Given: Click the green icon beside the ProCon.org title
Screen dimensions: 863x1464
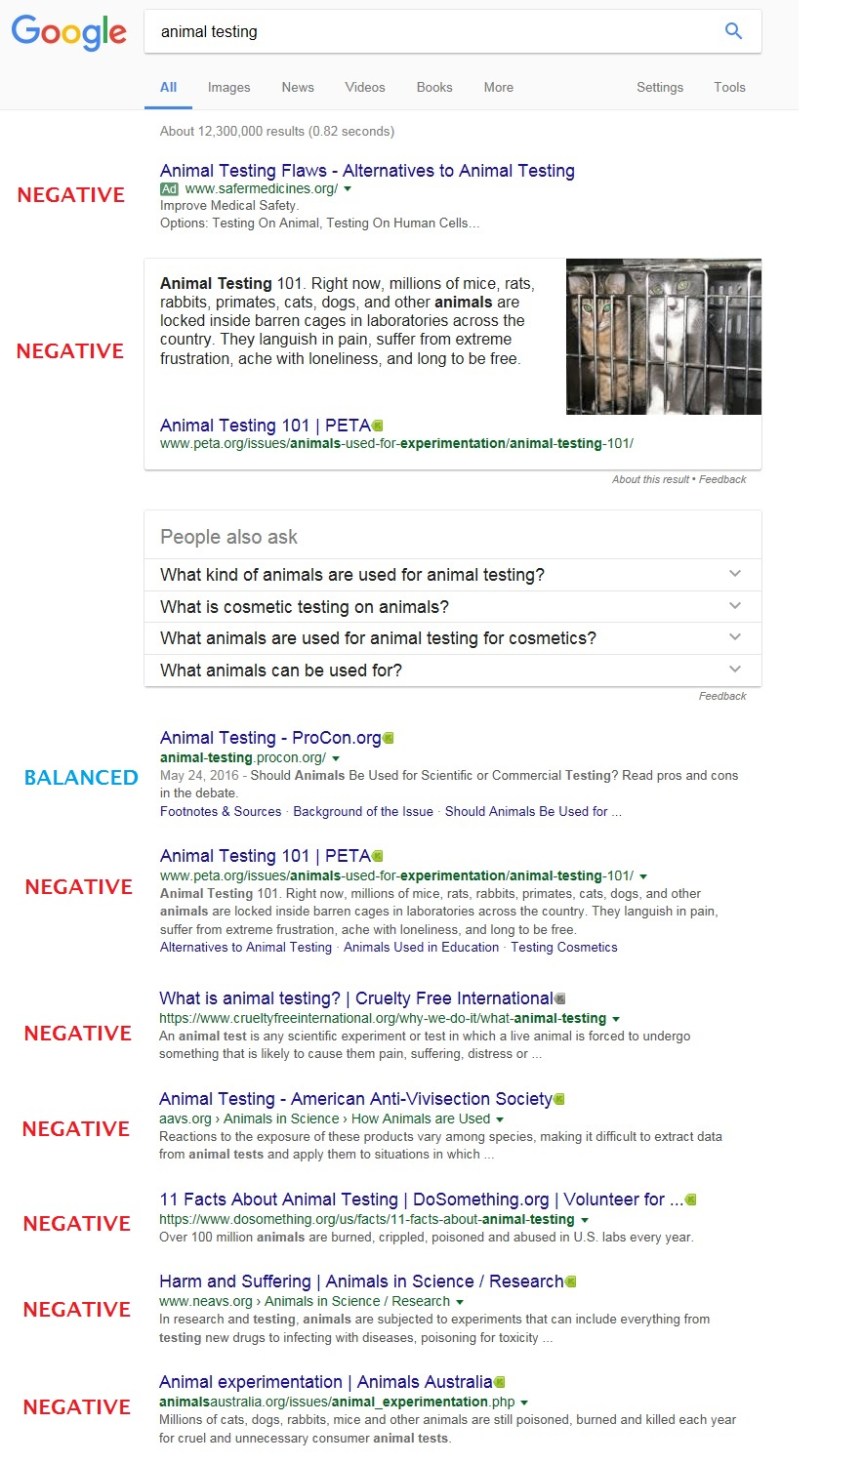Looking at the screenshot, I should 387,737.
